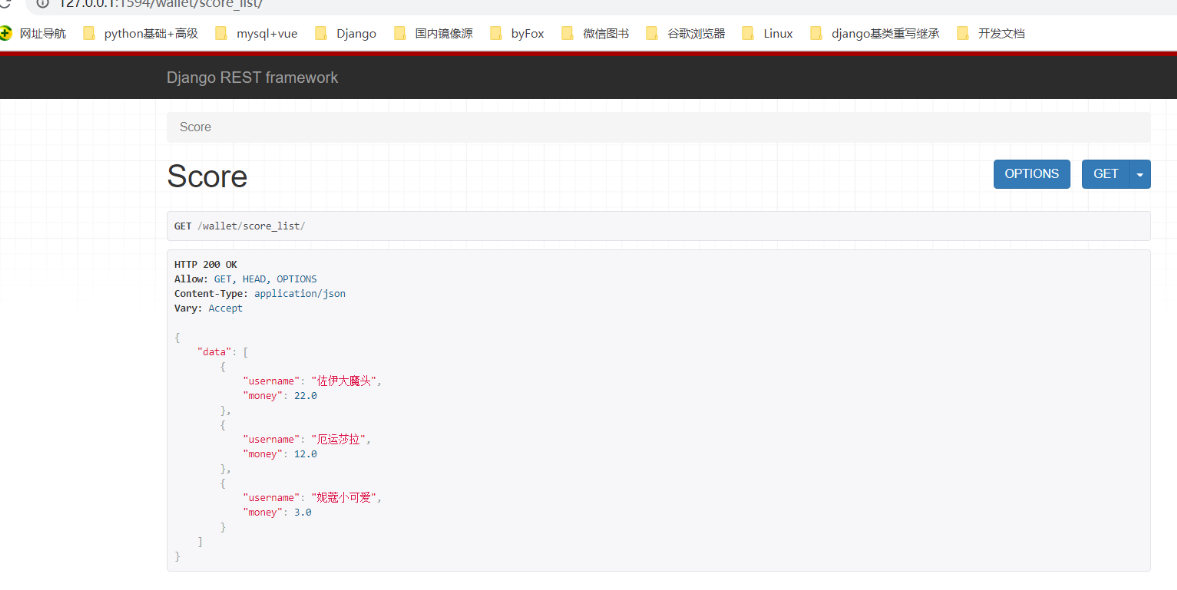Click the application/json content type value
This screenshot has width=1177, height=590.
(300, 293)
